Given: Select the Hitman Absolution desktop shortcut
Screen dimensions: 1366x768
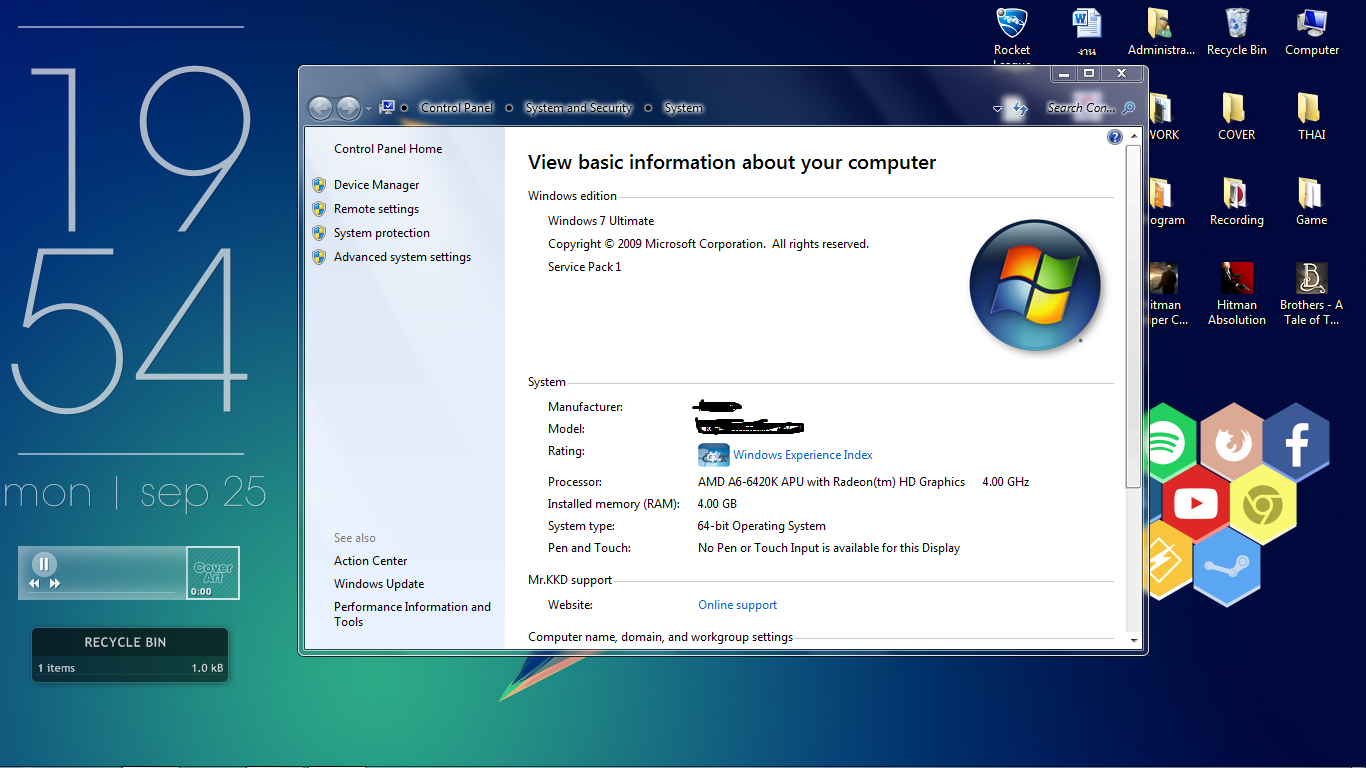Looking at the screenshot, I should coord(1236,294).
